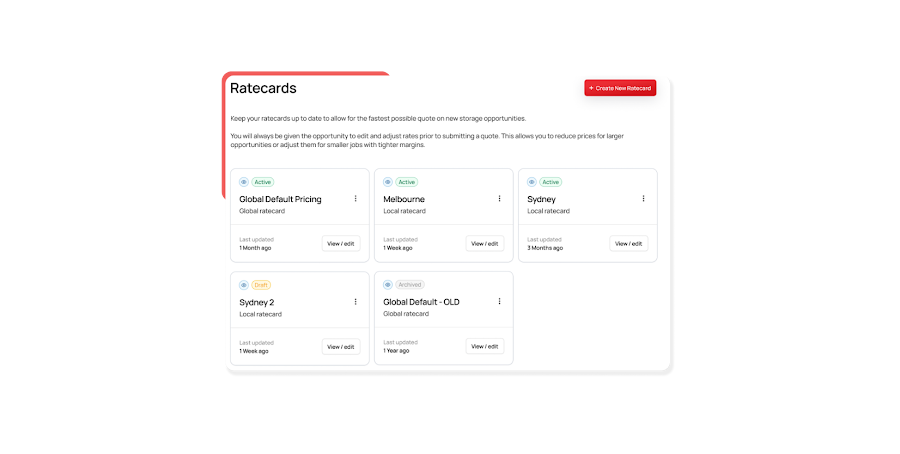
Task: Open three-dot menu for Sydney ratecard
Action: coord(643,199)
